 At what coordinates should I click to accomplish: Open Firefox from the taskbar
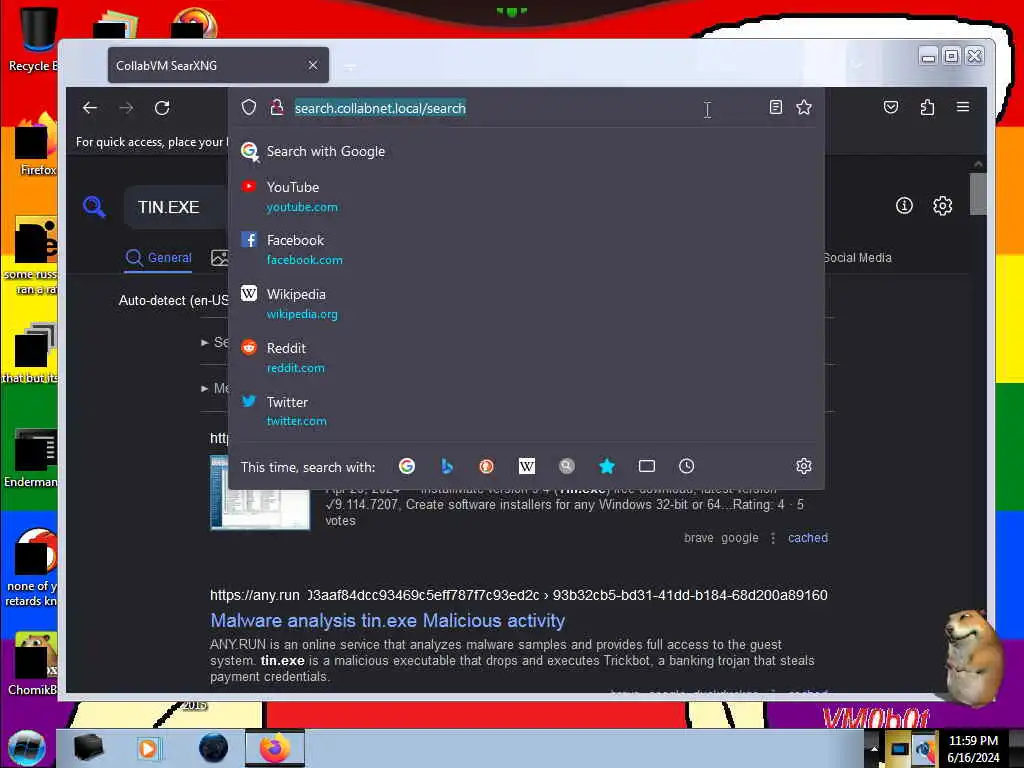(x=274, y=748)
